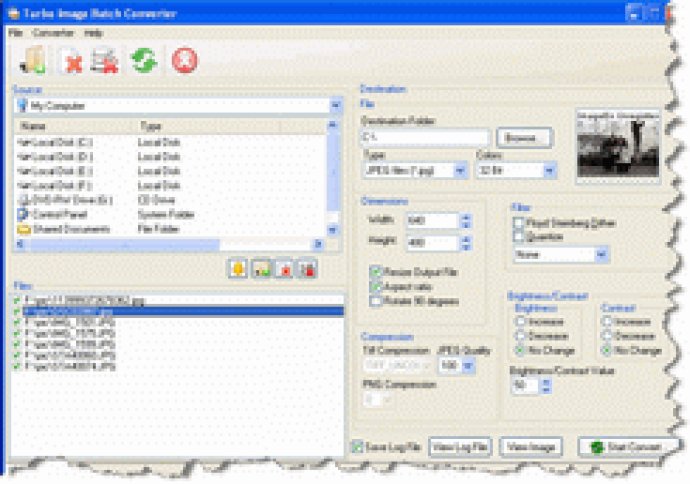Viewport: 690px width, 484px height.
Task: Open the Type dropdown showing JPEG files
Action: (x=460, y=170)
